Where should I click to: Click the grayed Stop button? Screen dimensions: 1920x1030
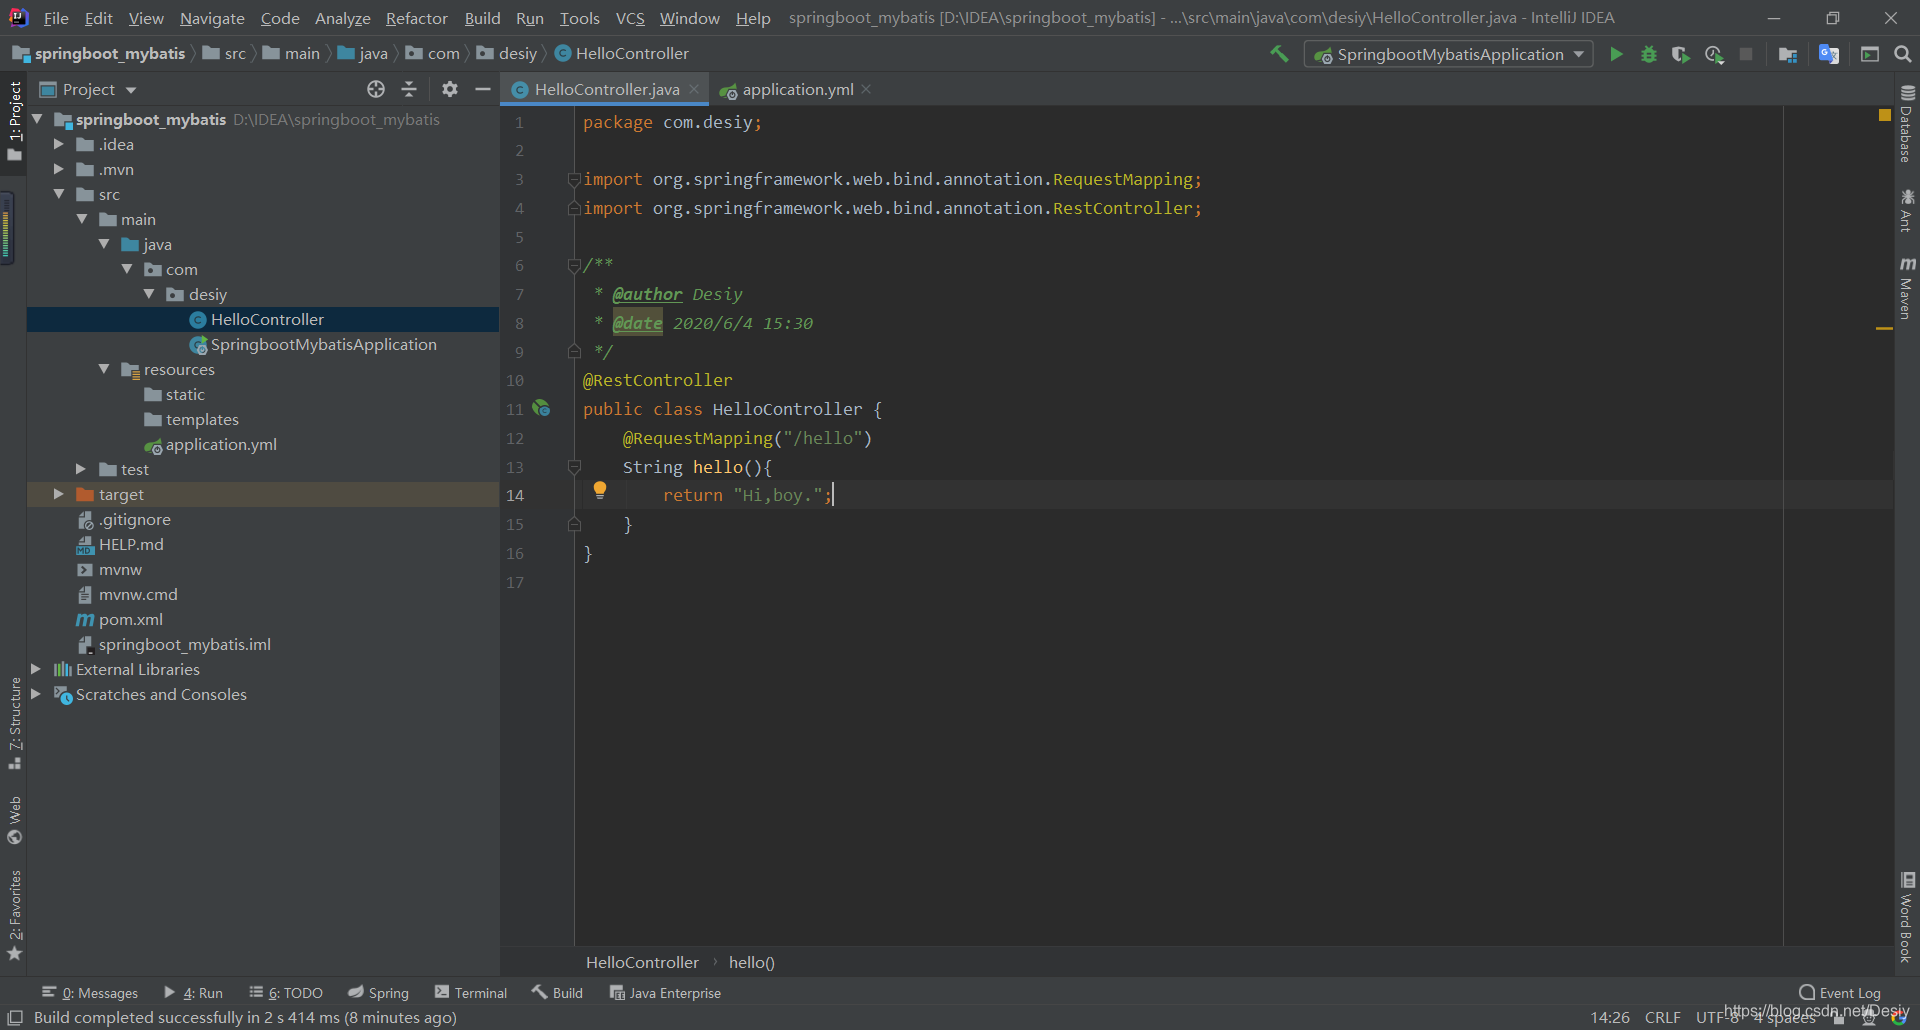click(x=1746, y=54)
